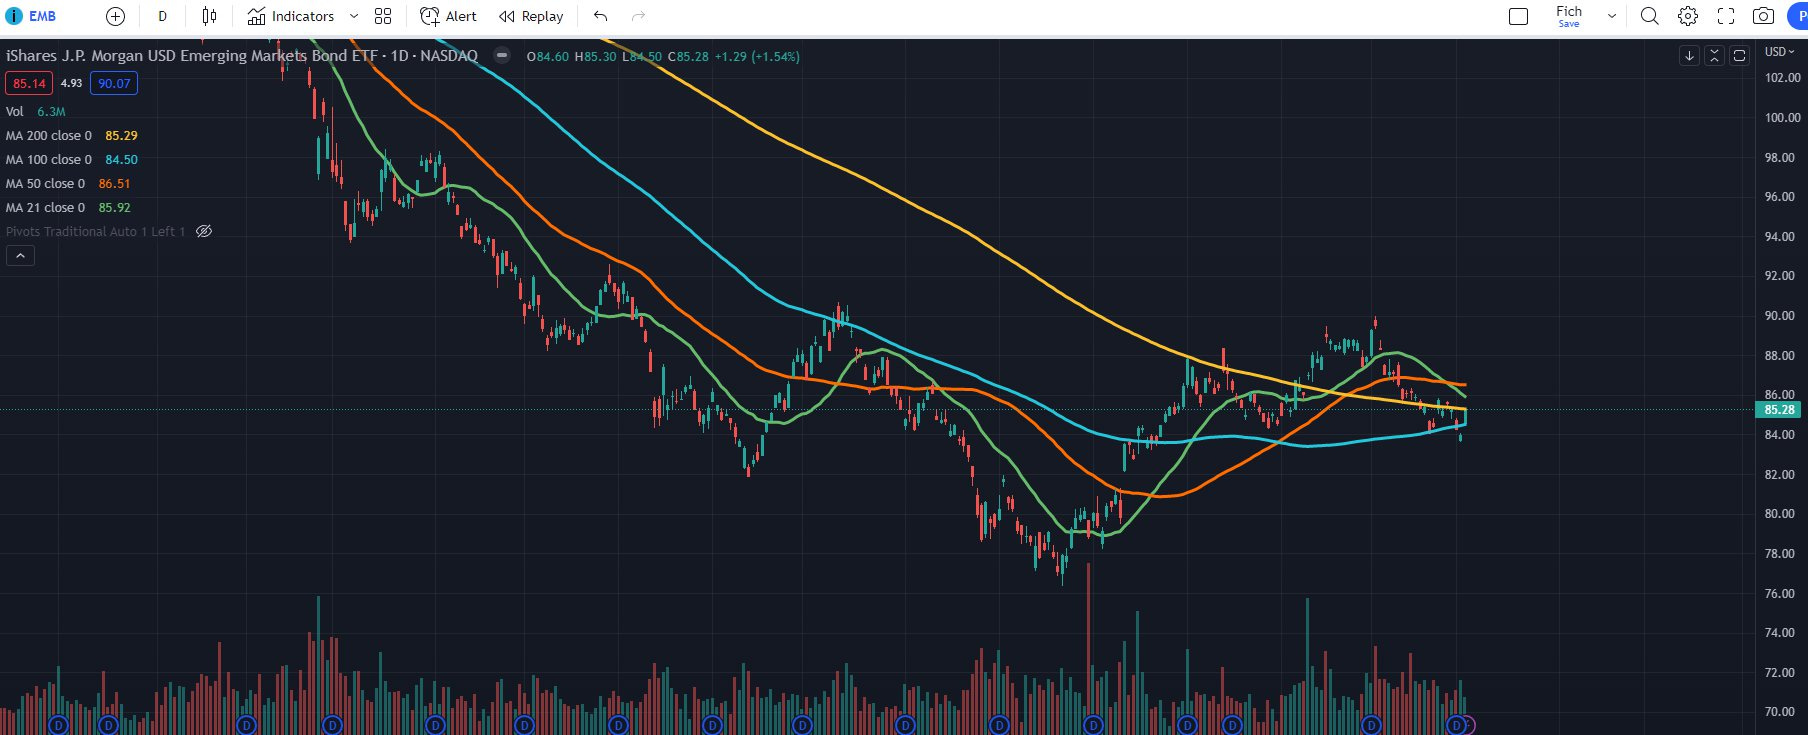Click the D dividend marker under tallest red volume bar
The width and height of the screenshot is (1808, 735).
coord(1093,725)
